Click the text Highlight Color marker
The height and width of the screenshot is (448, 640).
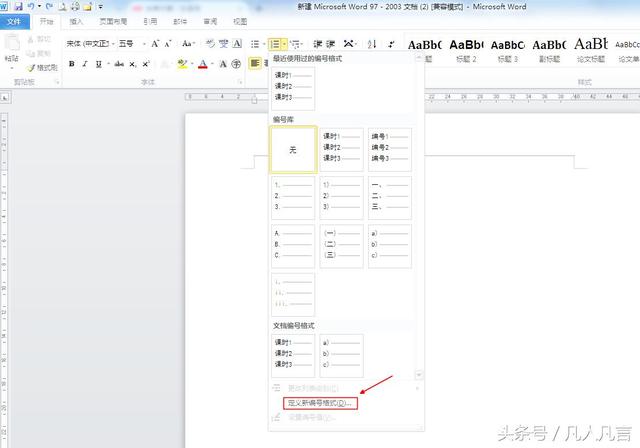coord(182,64)
